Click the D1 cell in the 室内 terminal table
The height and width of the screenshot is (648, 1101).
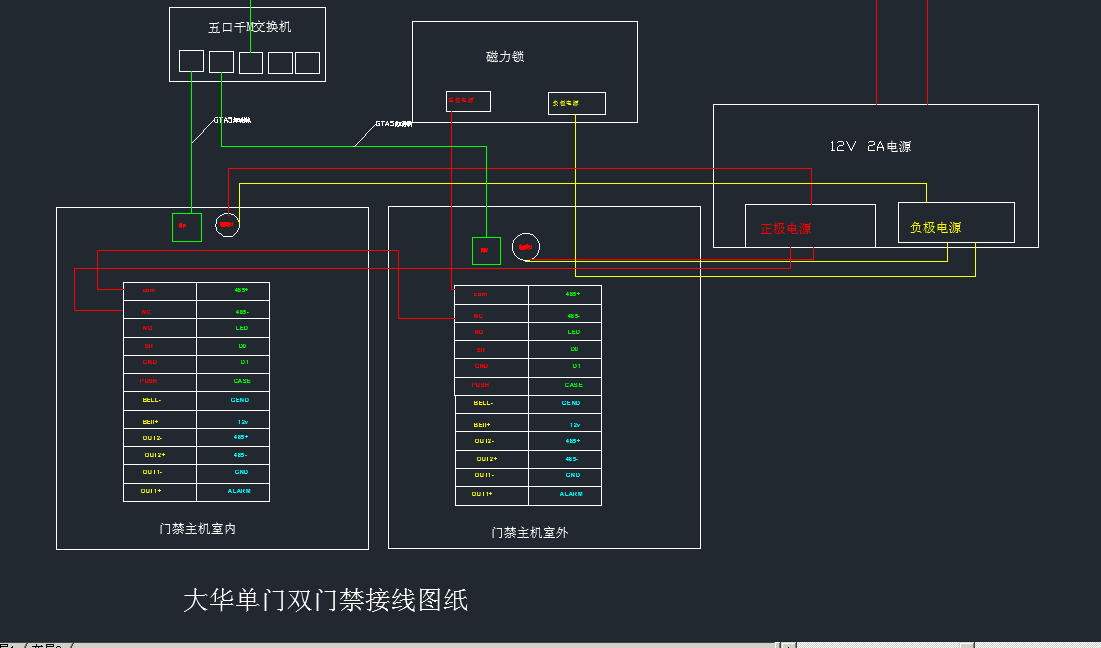coord(233,364)
